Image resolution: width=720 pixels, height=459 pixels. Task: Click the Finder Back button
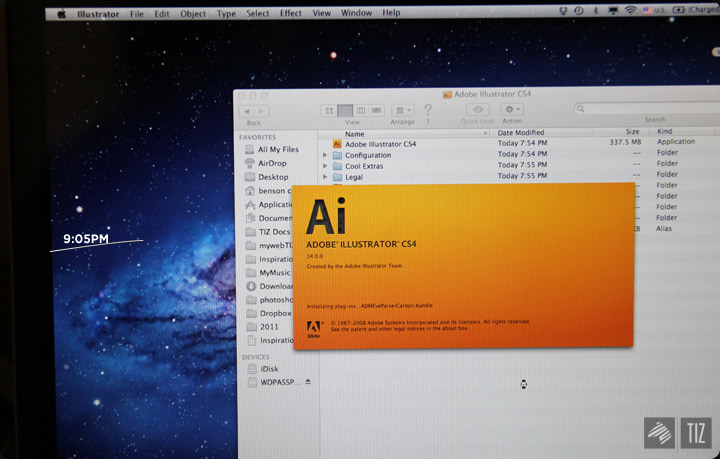pyautogui.click(x=247, y=110)
